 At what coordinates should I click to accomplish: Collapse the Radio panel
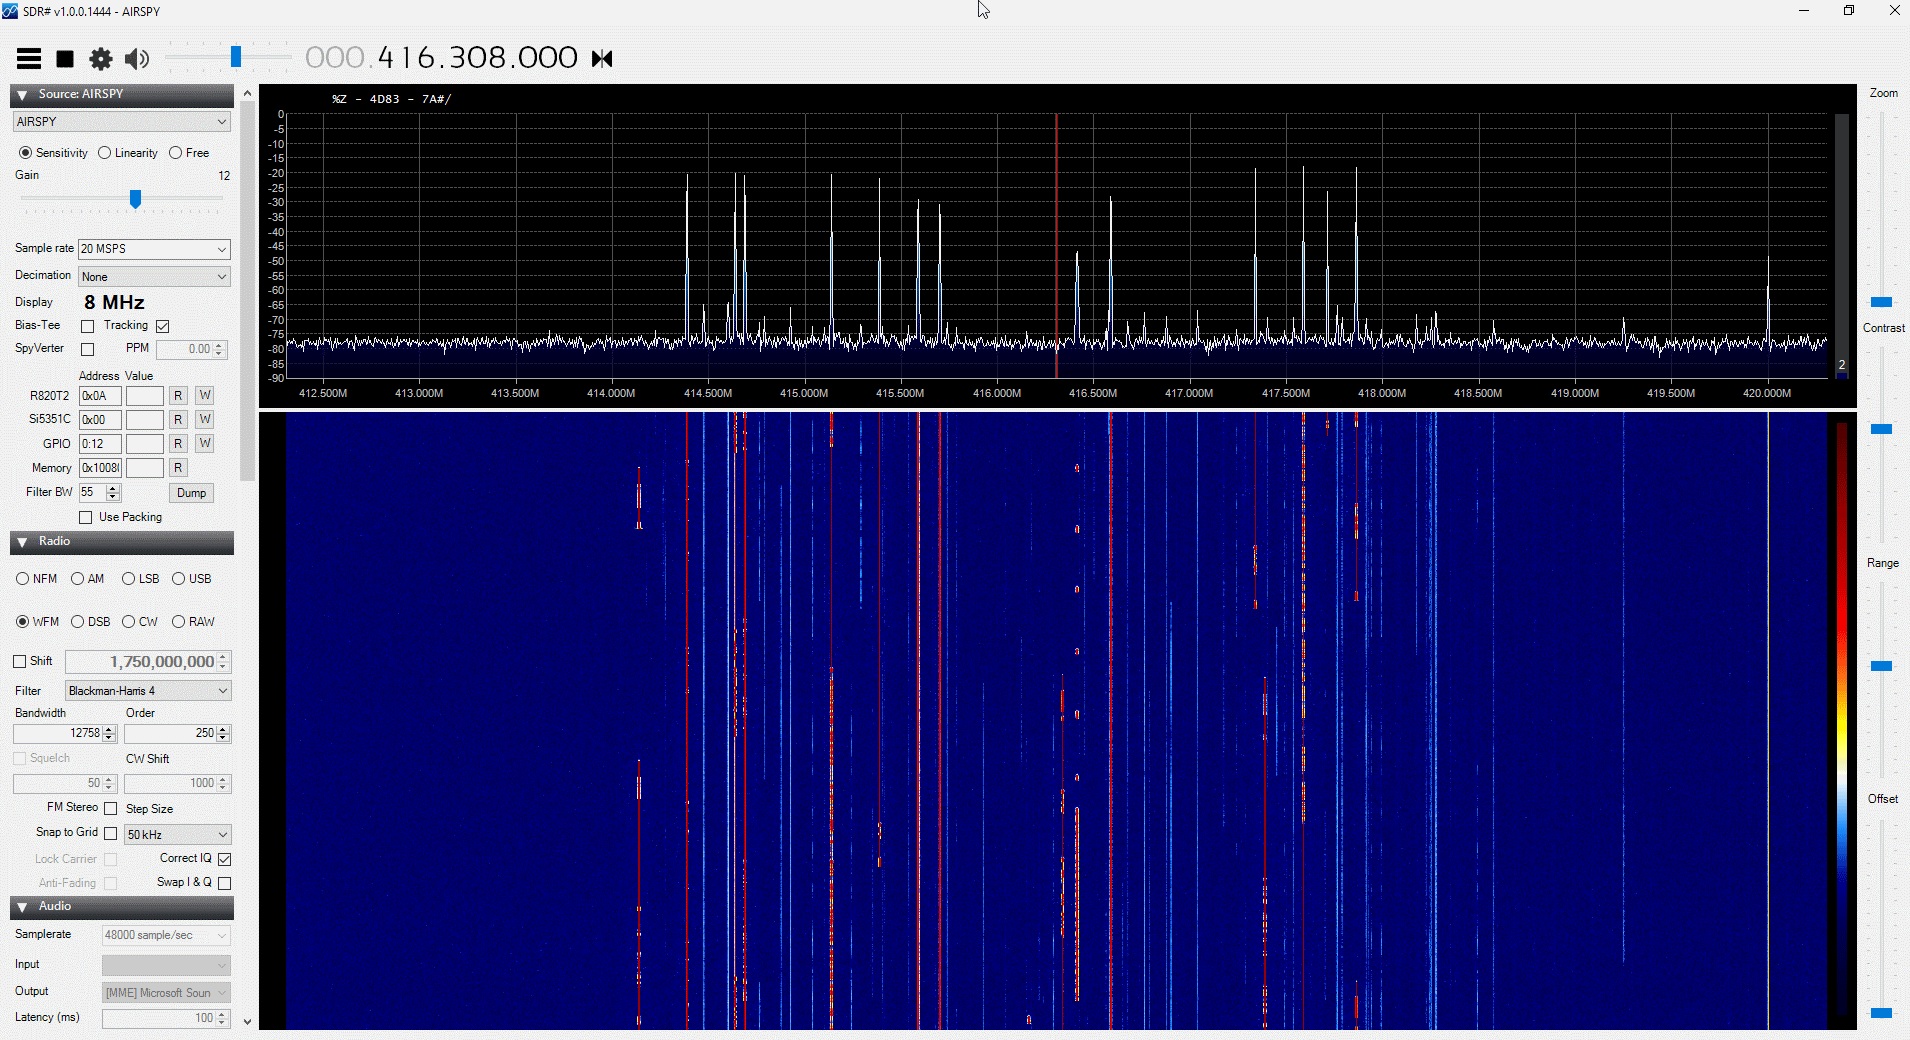point(22,542)
